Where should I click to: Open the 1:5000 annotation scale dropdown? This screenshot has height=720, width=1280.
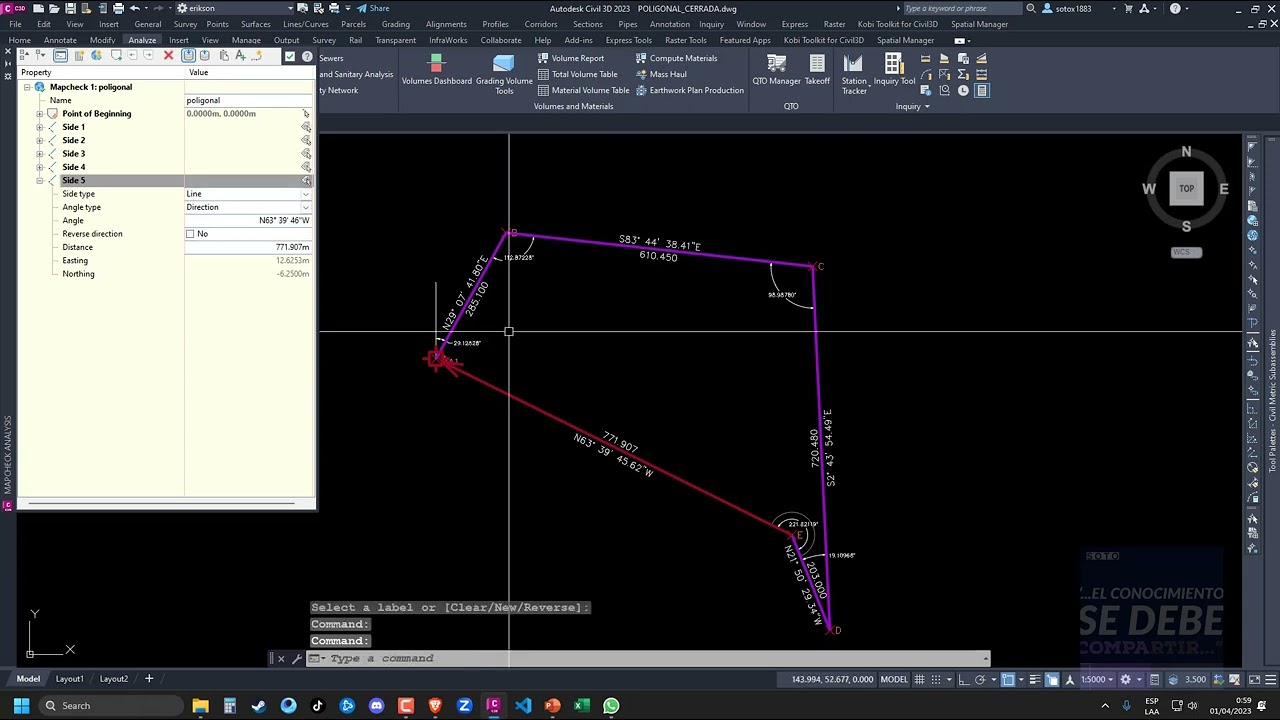[1098, 679]
